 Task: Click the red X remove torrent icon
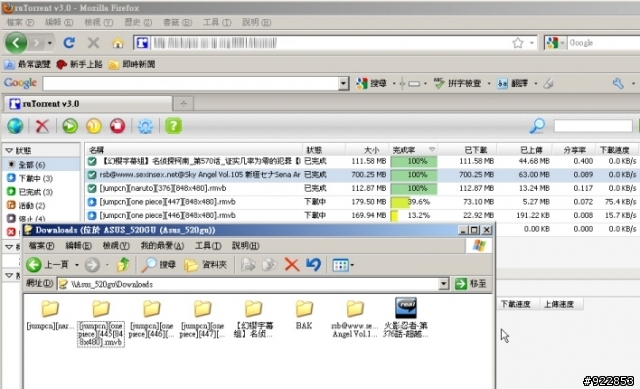pos(42,126)
